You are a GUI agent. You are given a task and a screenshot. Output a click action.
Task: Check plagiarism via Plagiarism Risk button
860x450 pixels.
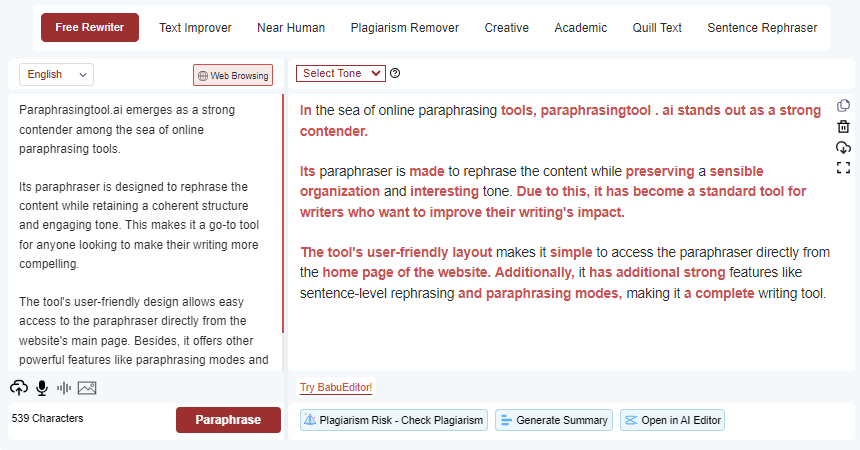click(x=394, y=420)
